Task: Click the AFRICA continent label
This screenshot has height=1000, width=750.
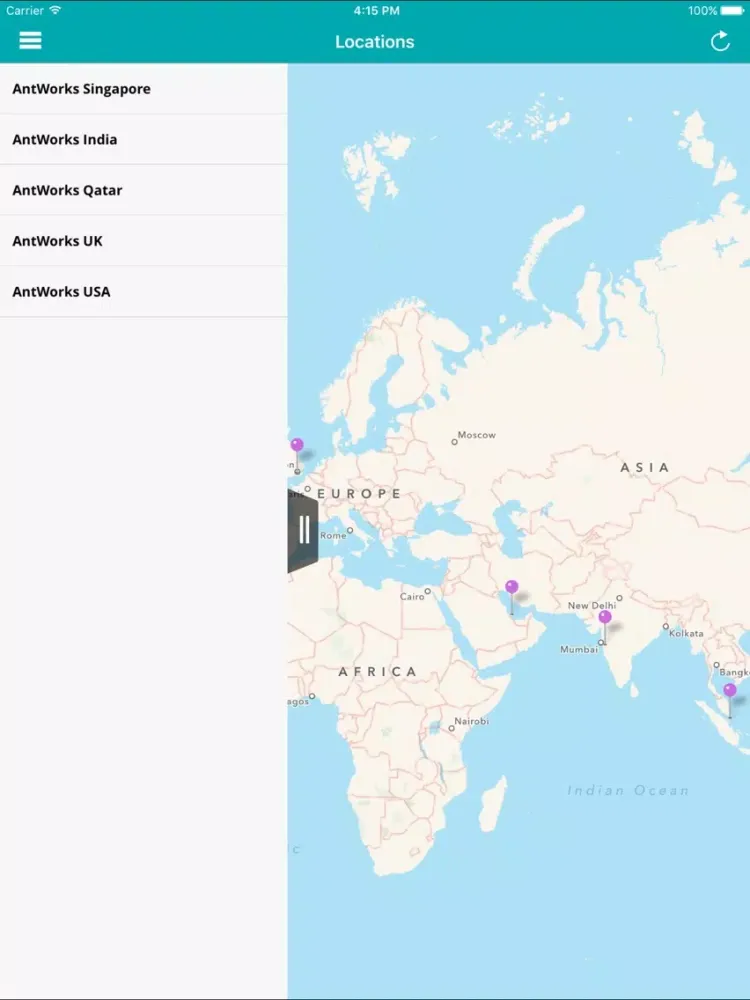Action: [x=377, y=672]
